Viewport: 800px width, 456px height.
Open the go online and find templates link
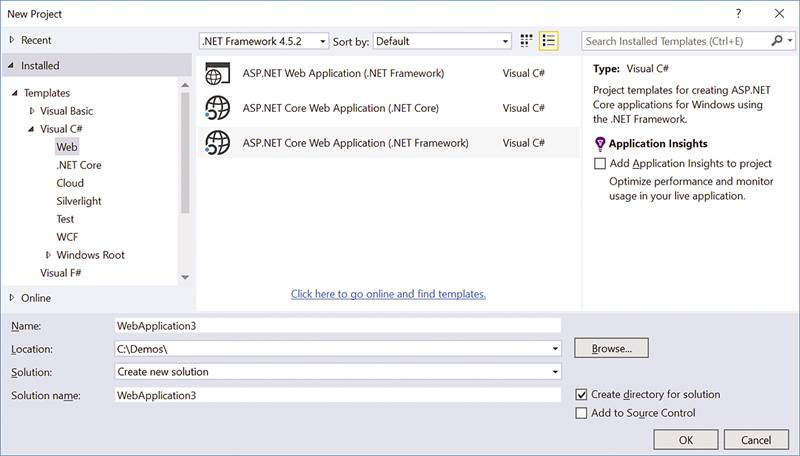(388, 294)
